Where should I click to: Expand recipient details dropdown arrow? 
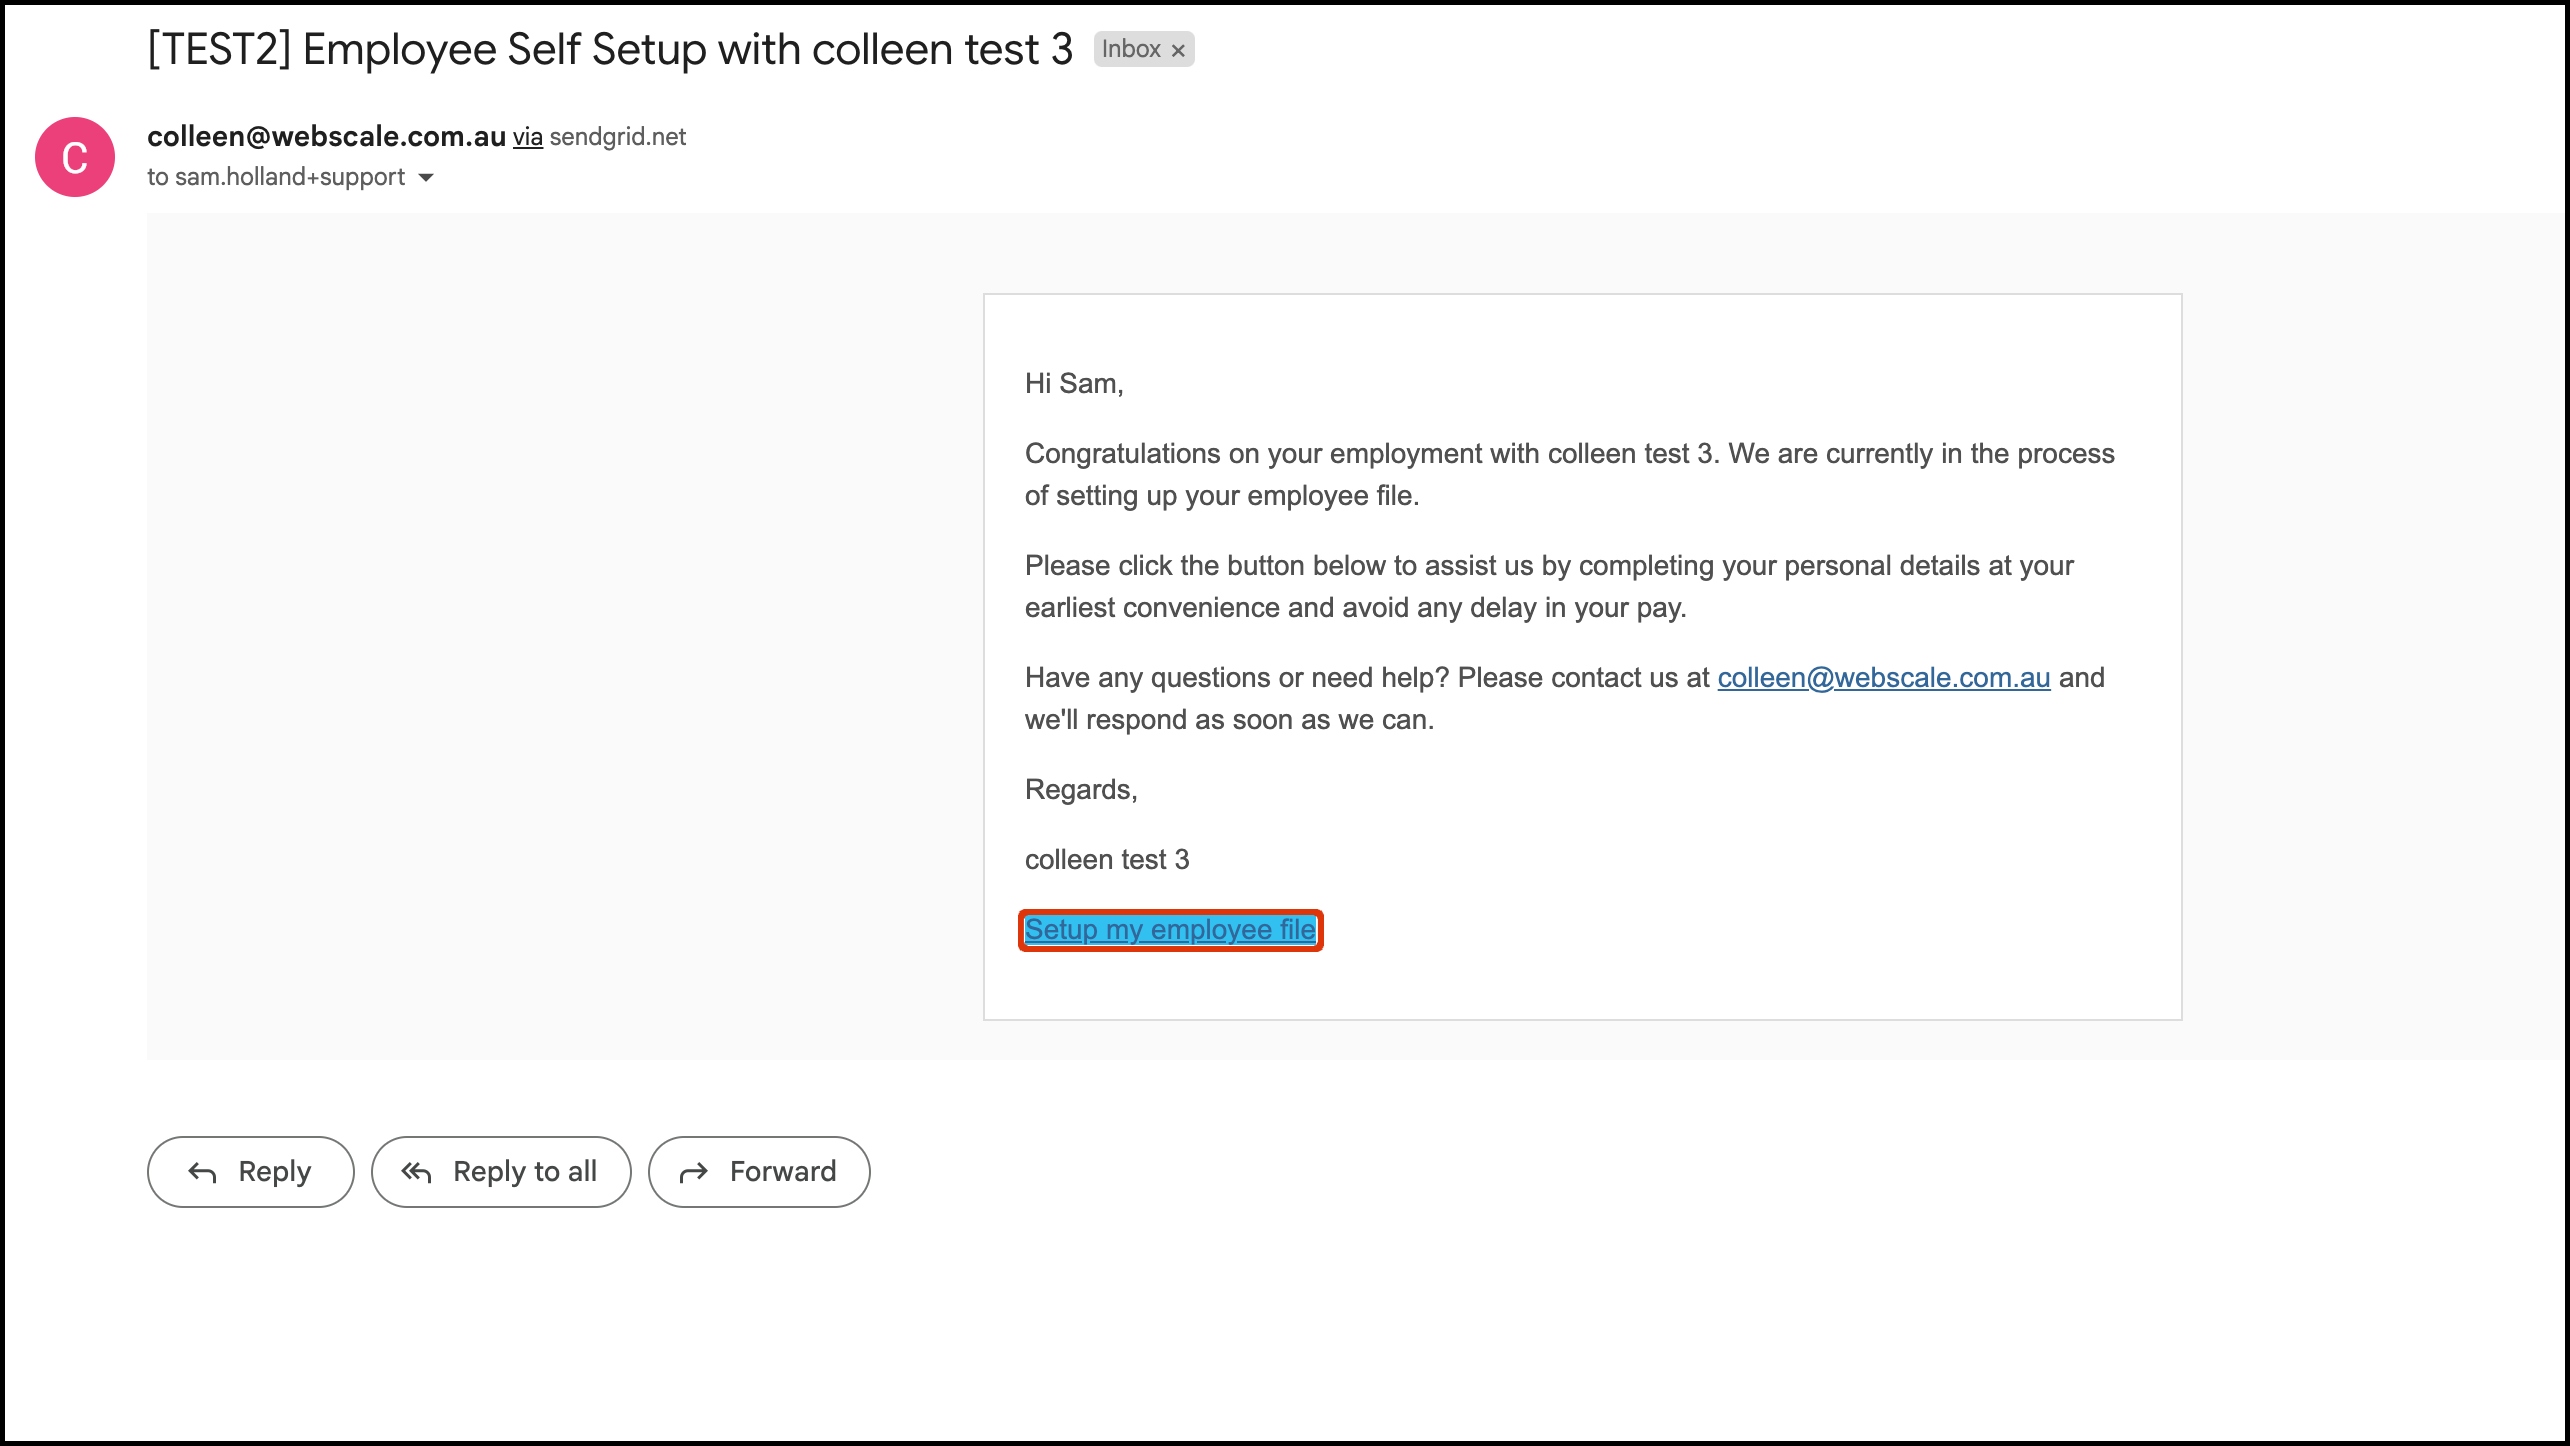[x=426, y=178]
